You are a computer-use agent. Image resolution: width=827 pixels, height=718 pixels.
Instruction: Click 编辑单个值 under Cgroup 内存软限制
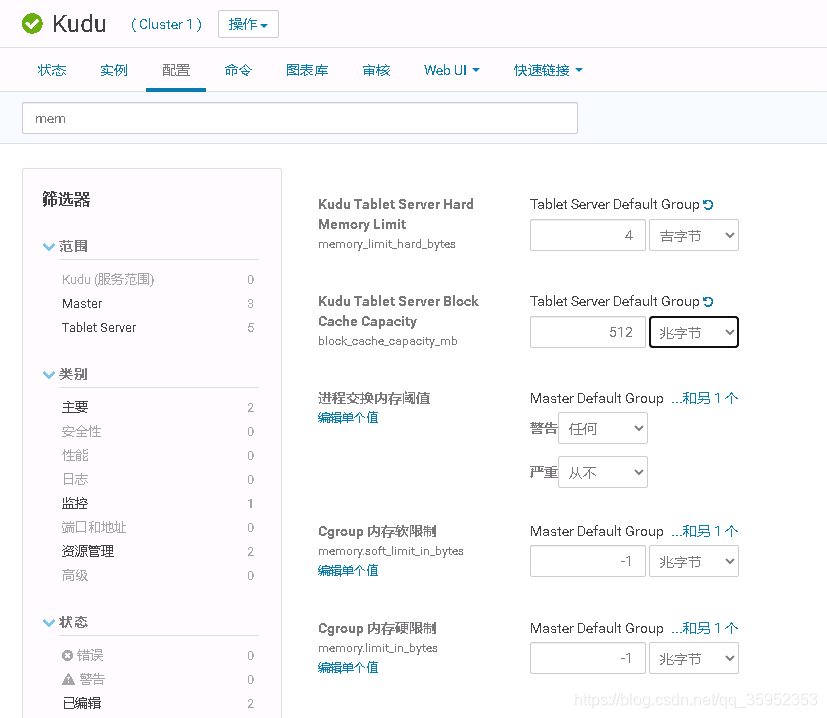pyautogui.click(x=348, y=571)
